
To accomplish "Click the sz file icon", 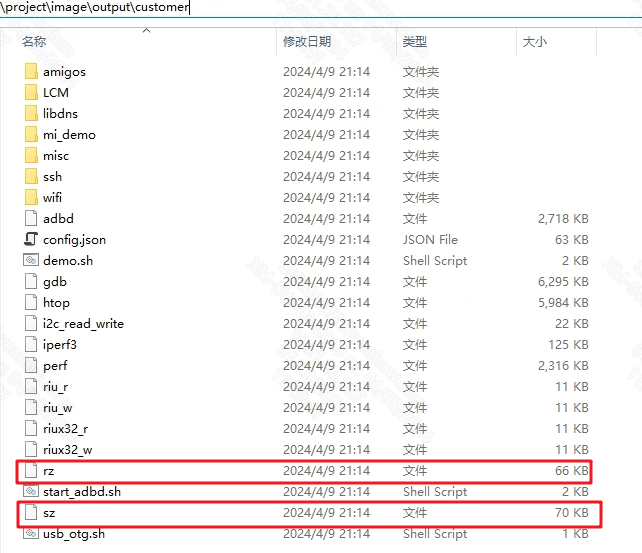I will [x=31, y=512].
